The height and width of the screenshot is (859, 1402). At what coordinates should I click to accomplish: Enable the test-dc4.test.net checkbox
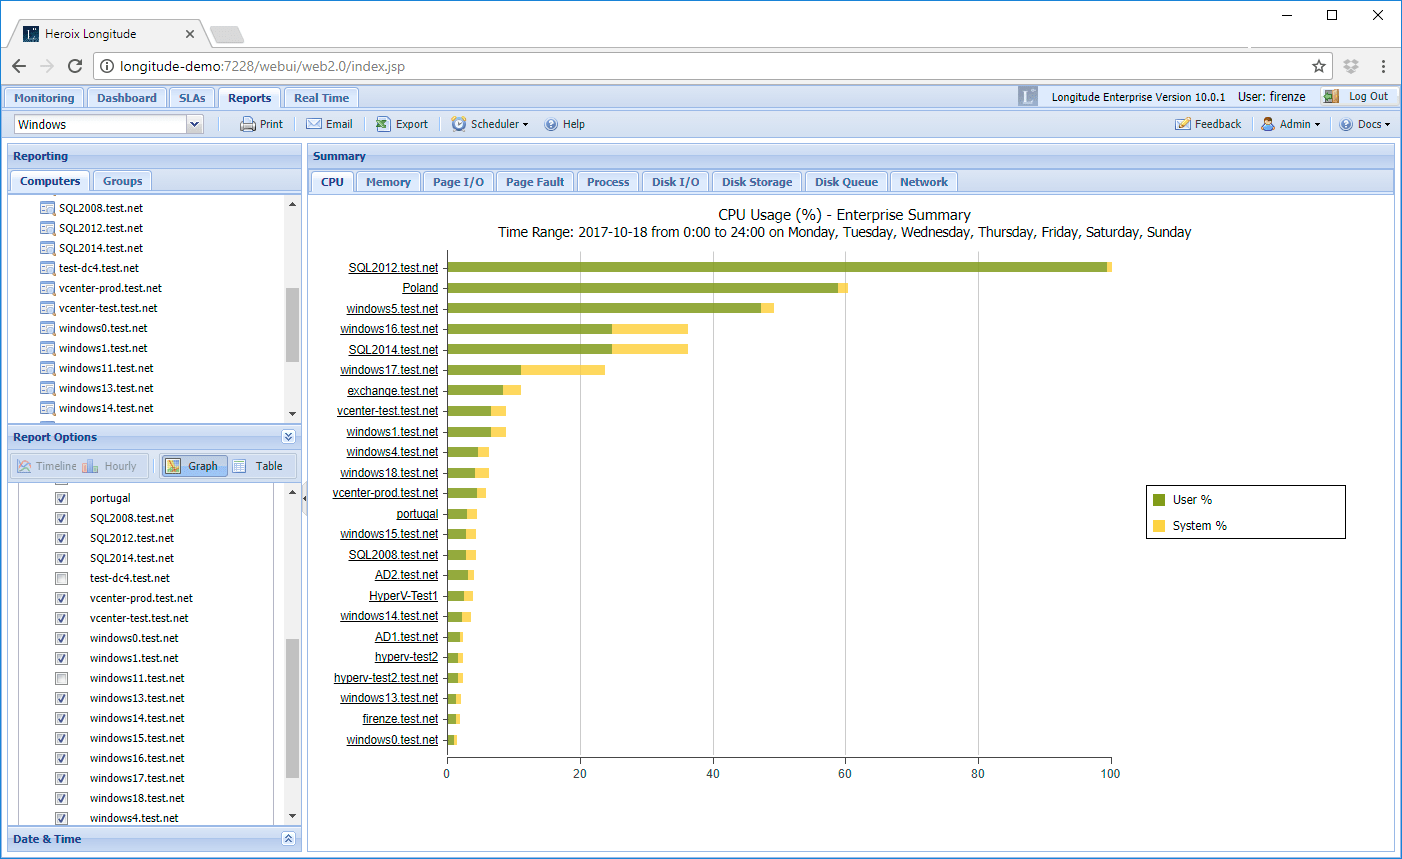(x=61, y=578)
